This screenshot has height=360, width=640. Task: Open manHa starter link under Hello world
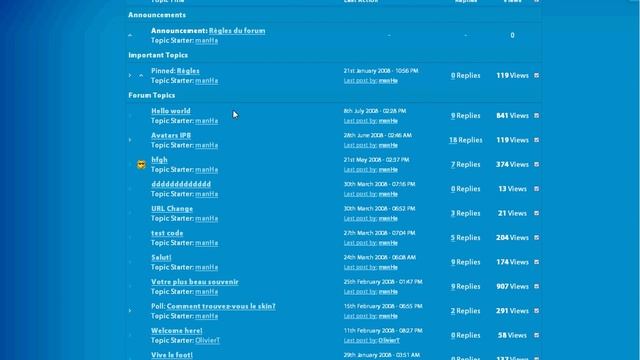click(207, 121)
